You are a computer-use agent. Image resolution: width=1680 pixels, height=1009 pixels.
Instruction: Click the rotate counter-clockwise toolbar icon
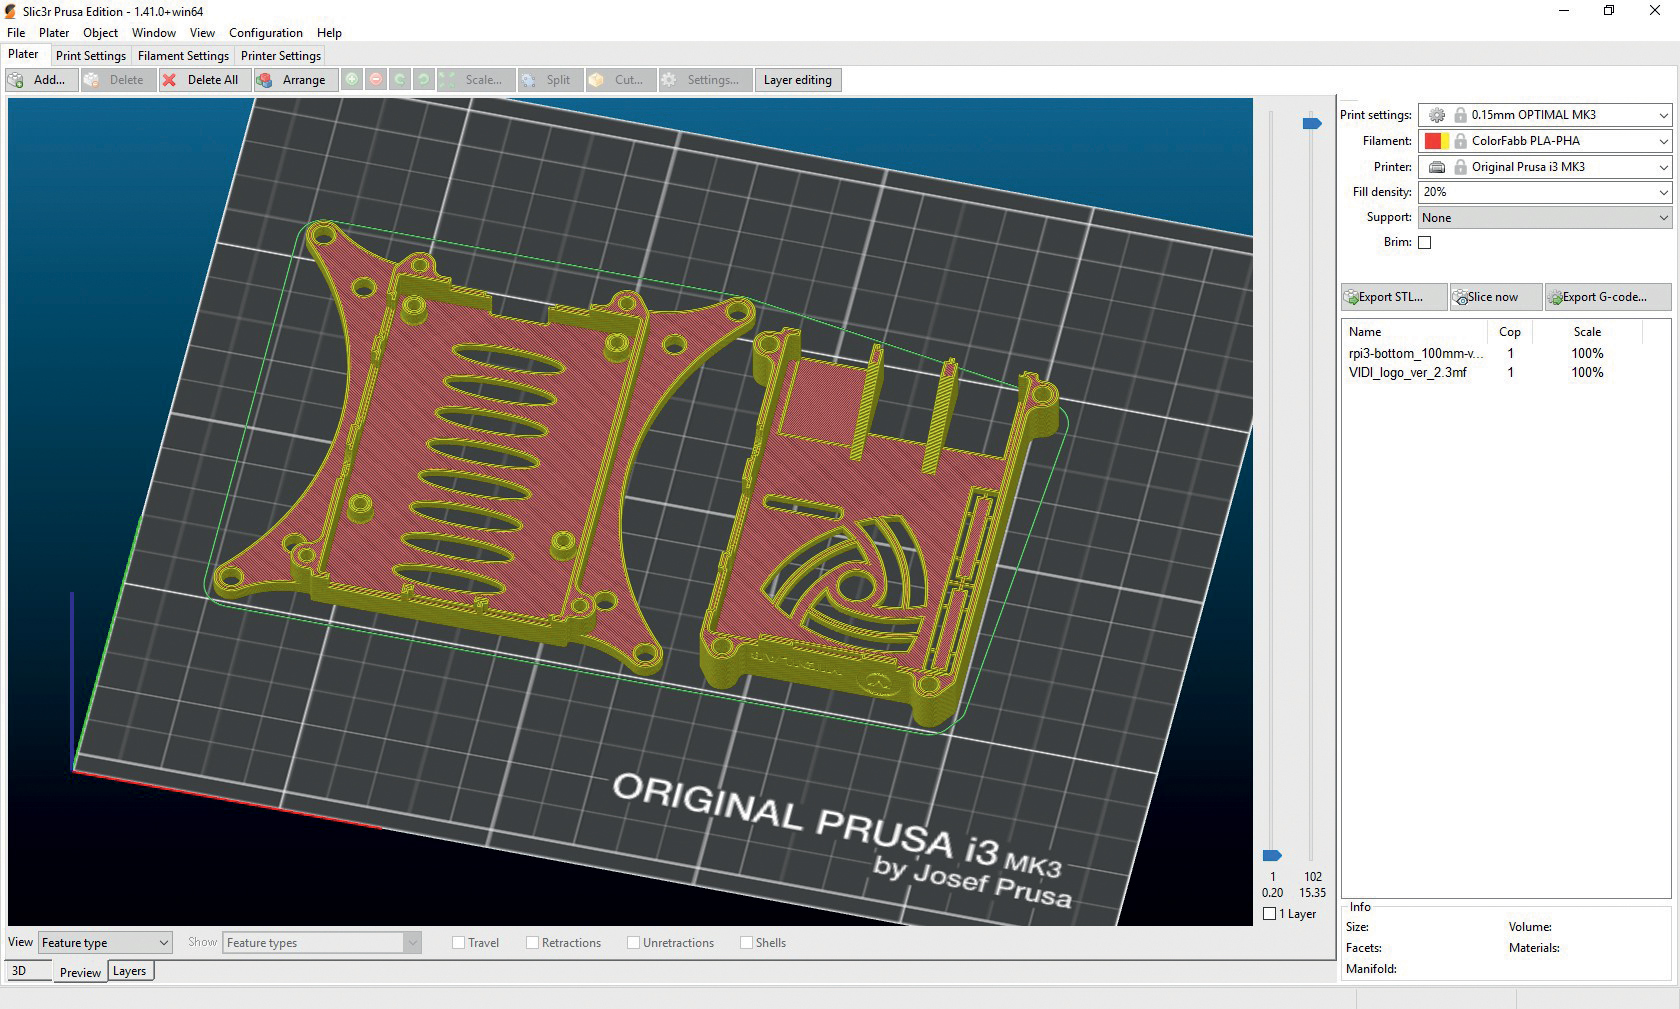coord(400,80)
